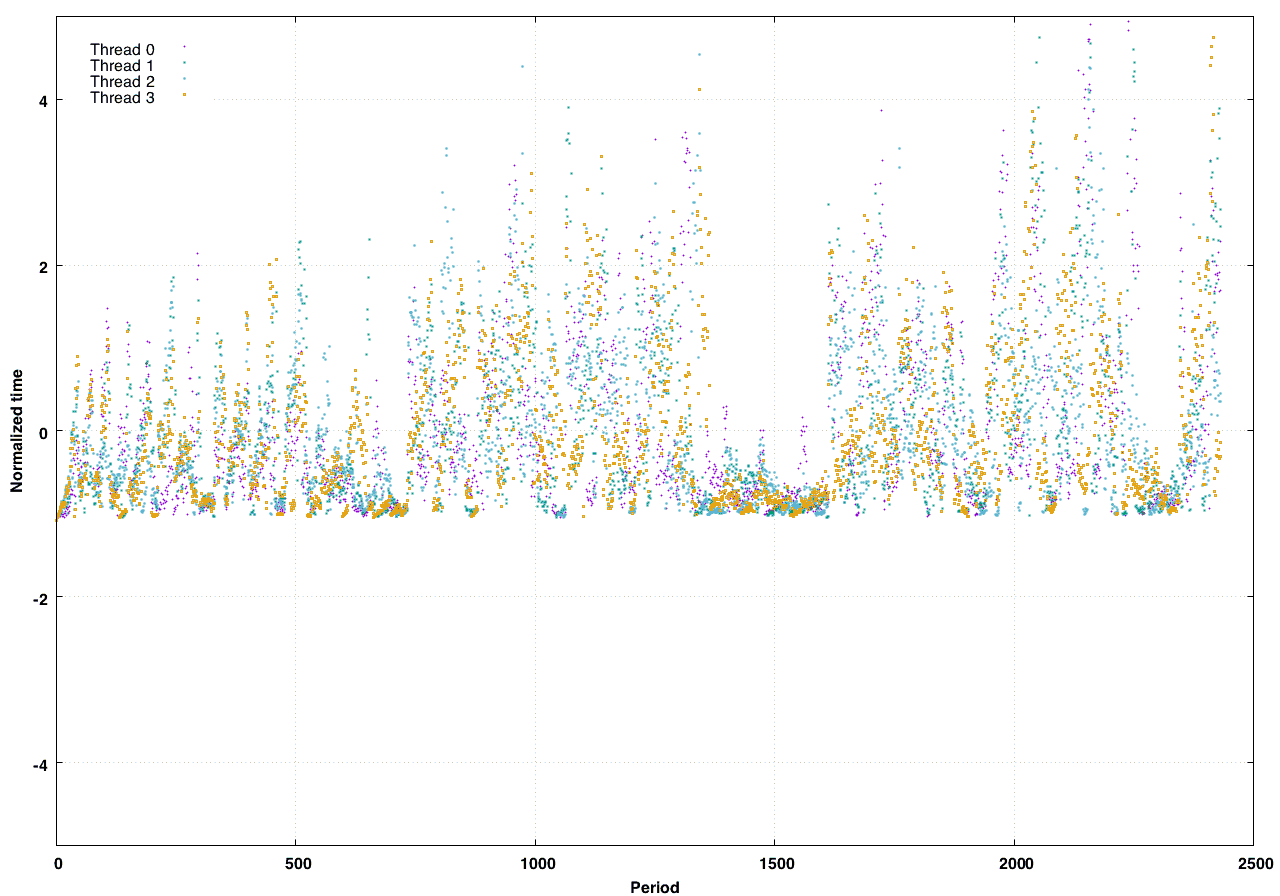Click the 'Period' x-axis title

[x=655, y=887]
